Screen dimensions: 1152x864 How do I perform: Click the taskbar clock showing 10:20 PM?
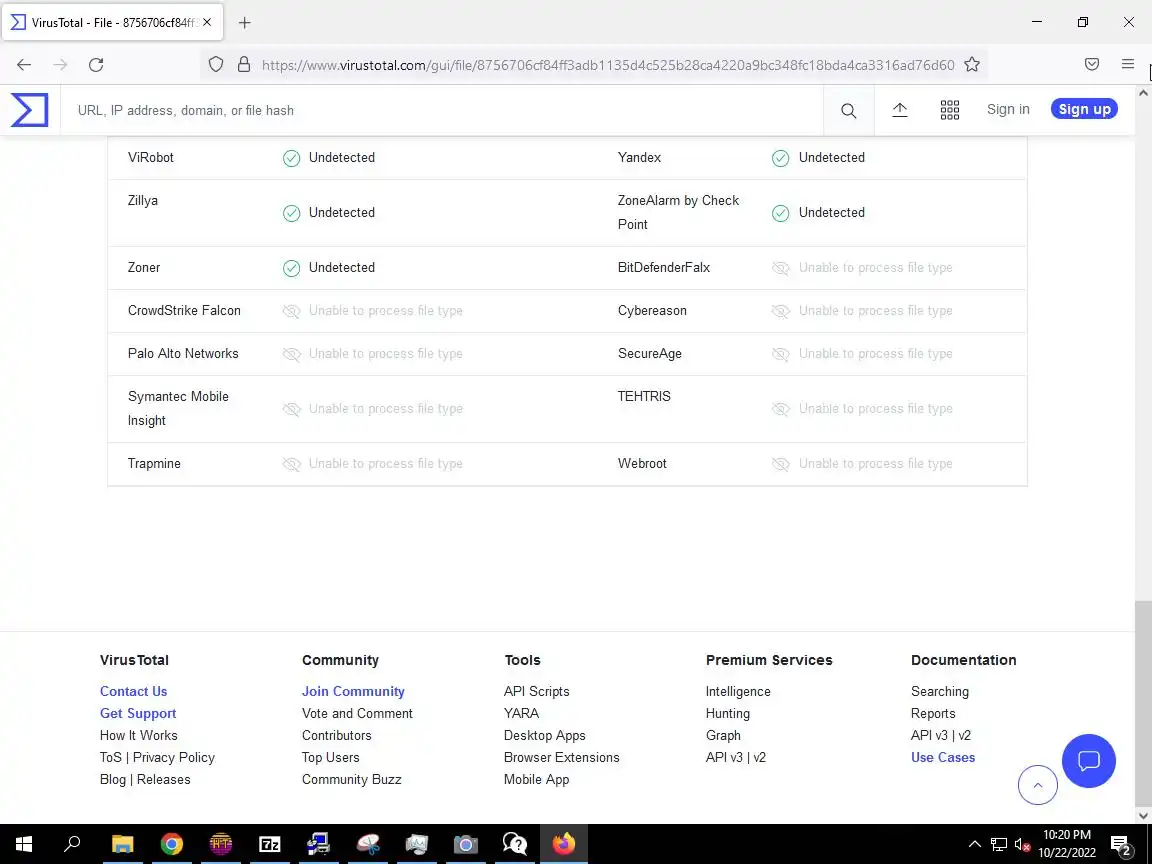pyautogui.click(x=1067, y=844)
